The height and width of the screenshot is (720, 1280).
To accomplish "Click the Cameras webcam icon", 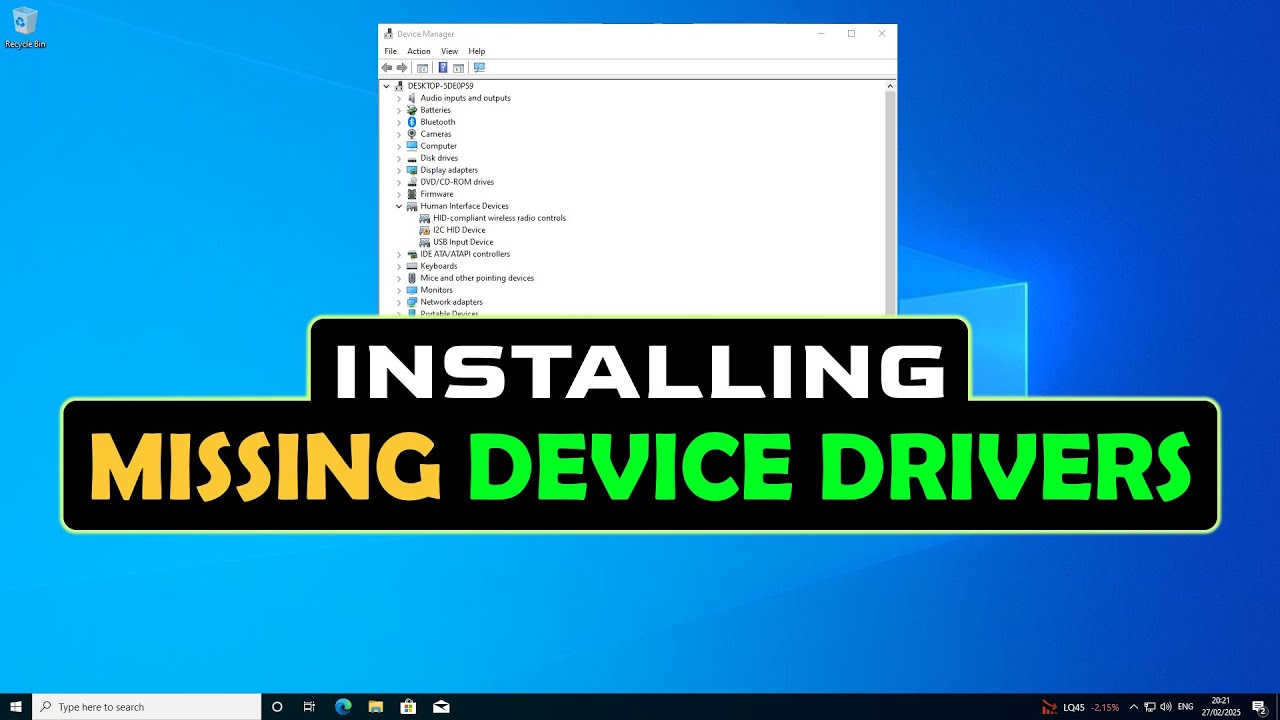I will point(412,134).
